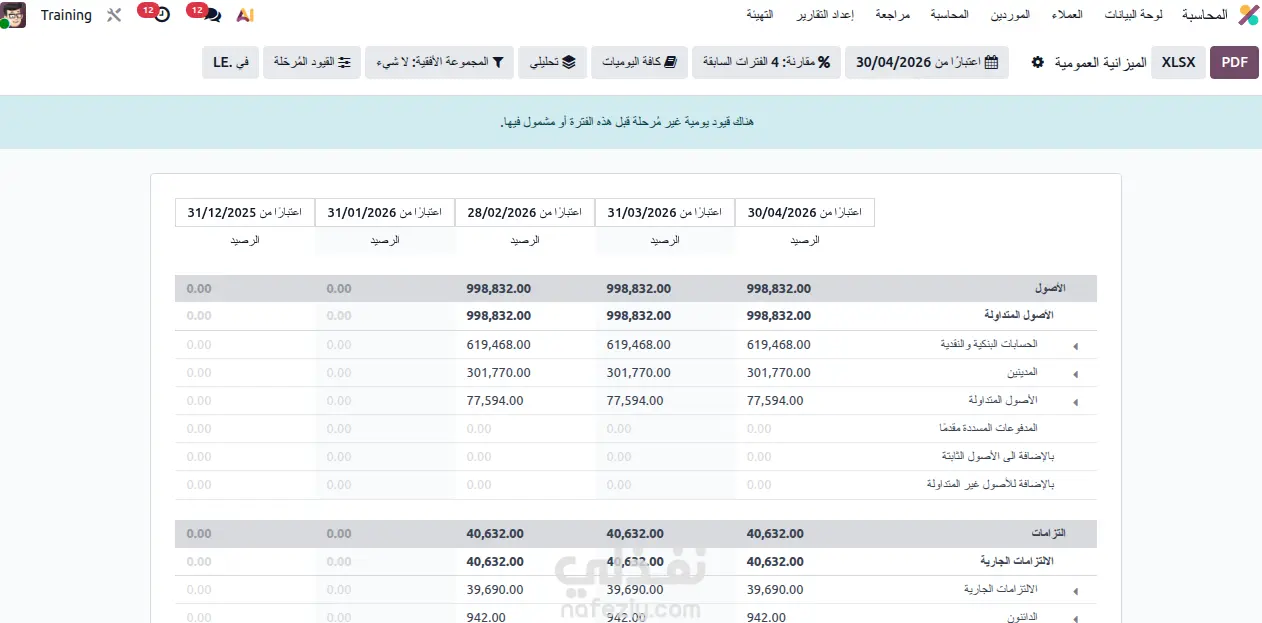Viewport: 1262px width, 623px height.
Task: Click the المدفوعات المسددة مقدمًا row
Action: pyautogui.click(x=636, y=428)
